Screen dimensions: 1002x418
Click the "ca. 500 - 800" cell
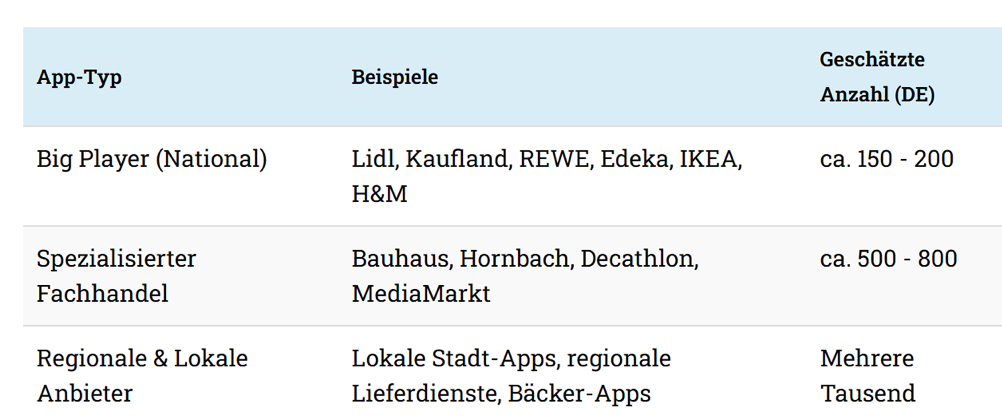pos(888,259)
